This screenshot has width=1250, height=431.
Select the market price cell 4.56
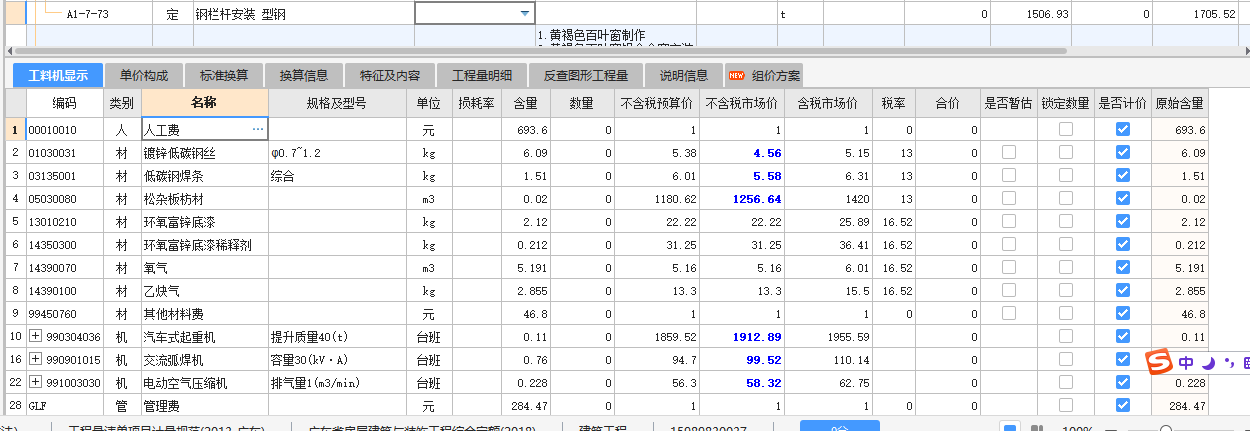point(741,153)
